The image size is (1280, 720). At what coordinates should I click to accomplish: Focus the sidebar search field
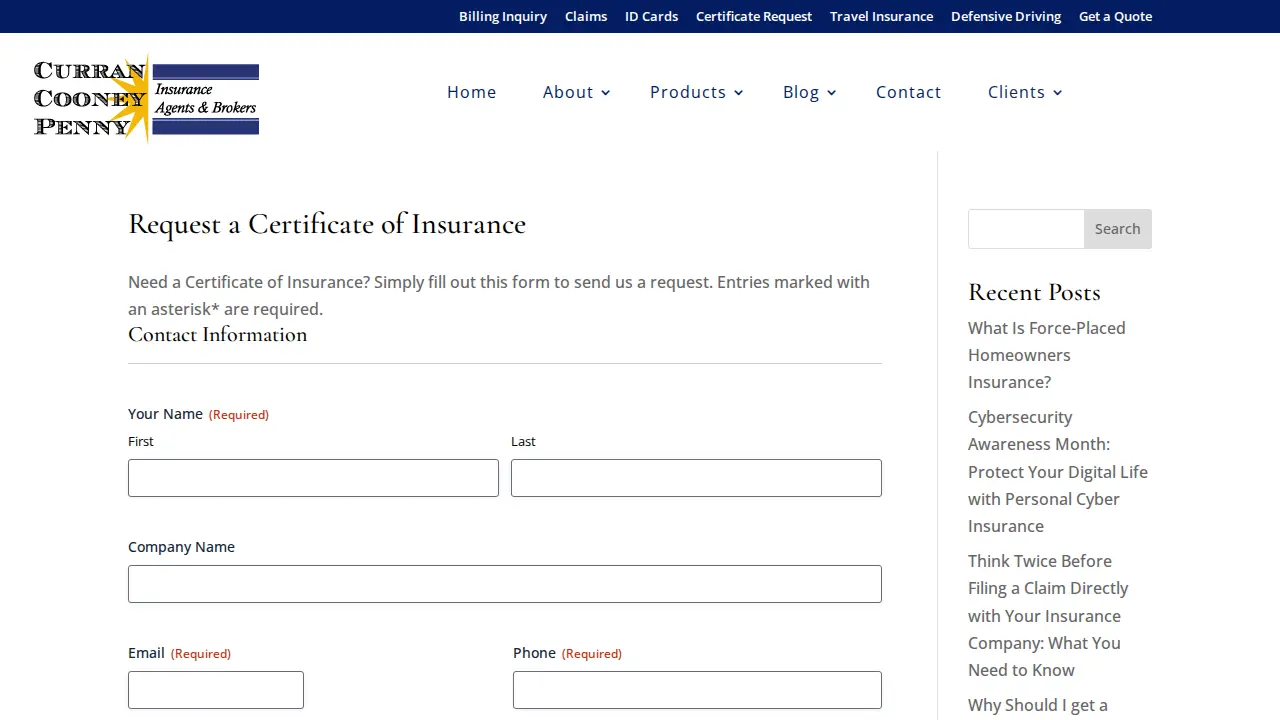(1026, 229)
